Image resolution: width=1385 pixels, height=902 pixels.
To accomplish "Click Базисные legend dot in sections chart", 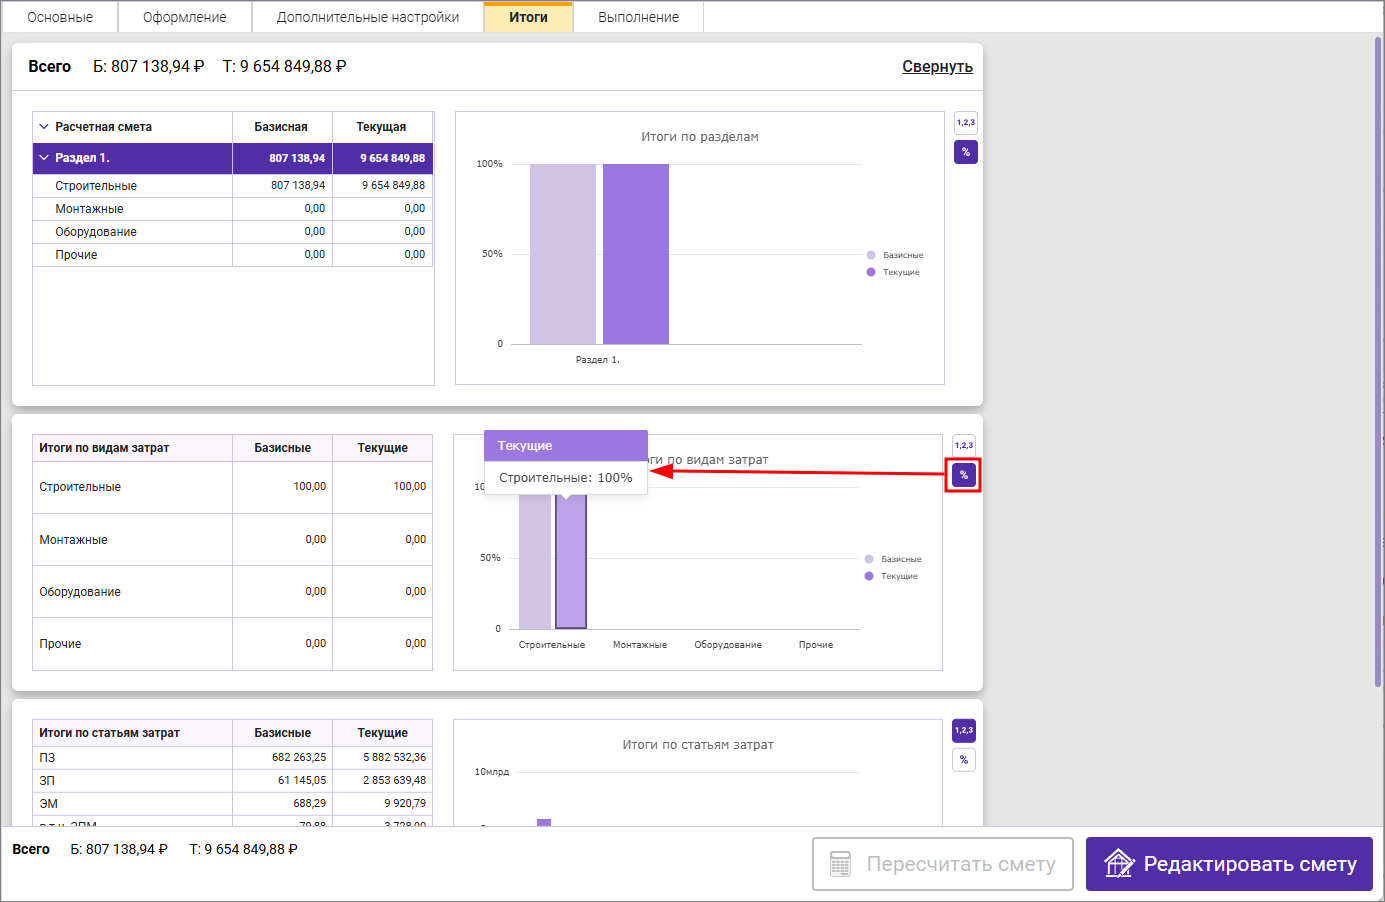I will 871,255.
